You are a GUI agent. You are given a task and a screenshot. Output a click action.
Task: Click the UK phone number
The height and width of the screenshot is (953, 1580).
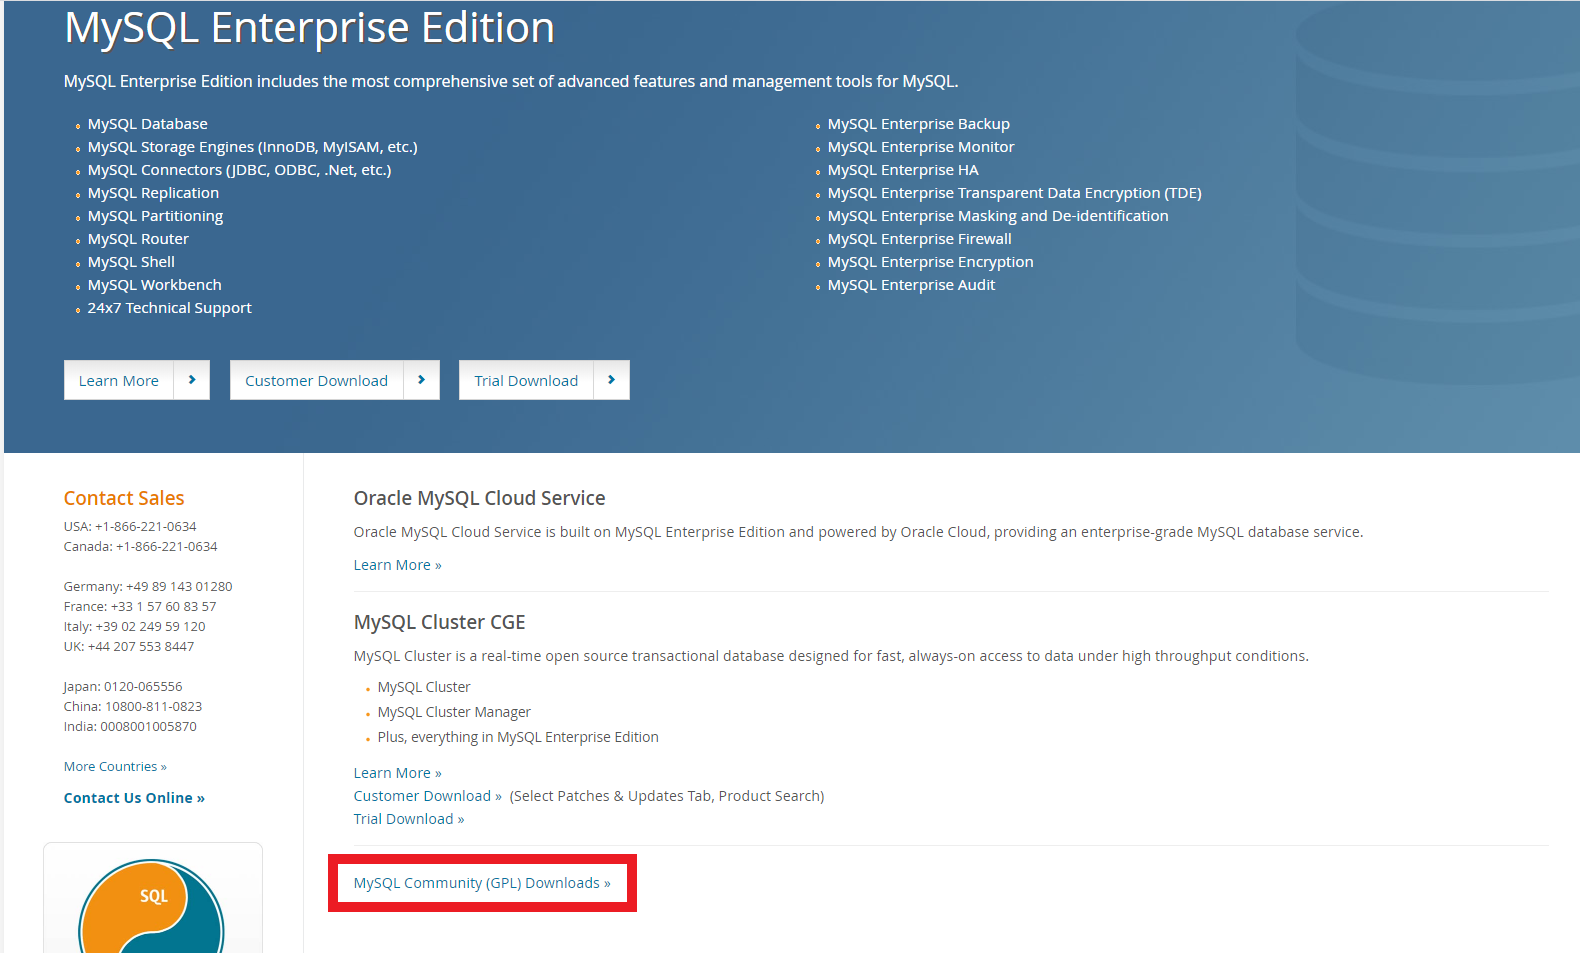point(141,647)
